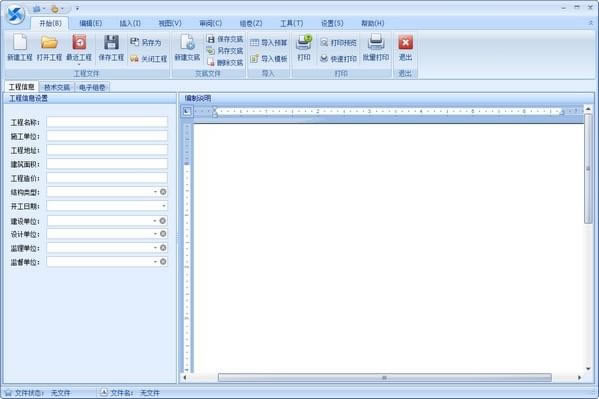Click the 工程名称 input field
The width and height of the screenshot is (599, 399).
(107, 122)
